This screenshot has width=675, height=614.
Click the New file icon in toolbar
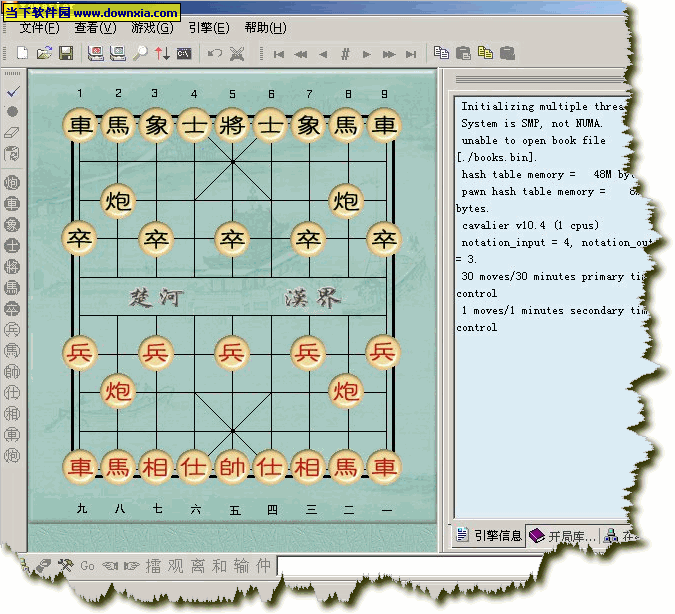[x=25, y=53]
